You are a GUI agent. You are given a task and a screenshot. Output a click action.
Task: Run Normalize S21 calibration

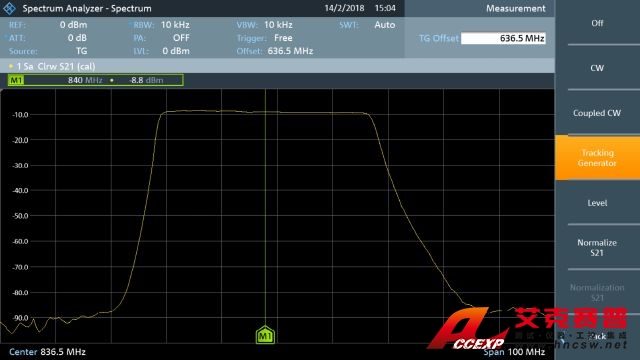(597, 248)
